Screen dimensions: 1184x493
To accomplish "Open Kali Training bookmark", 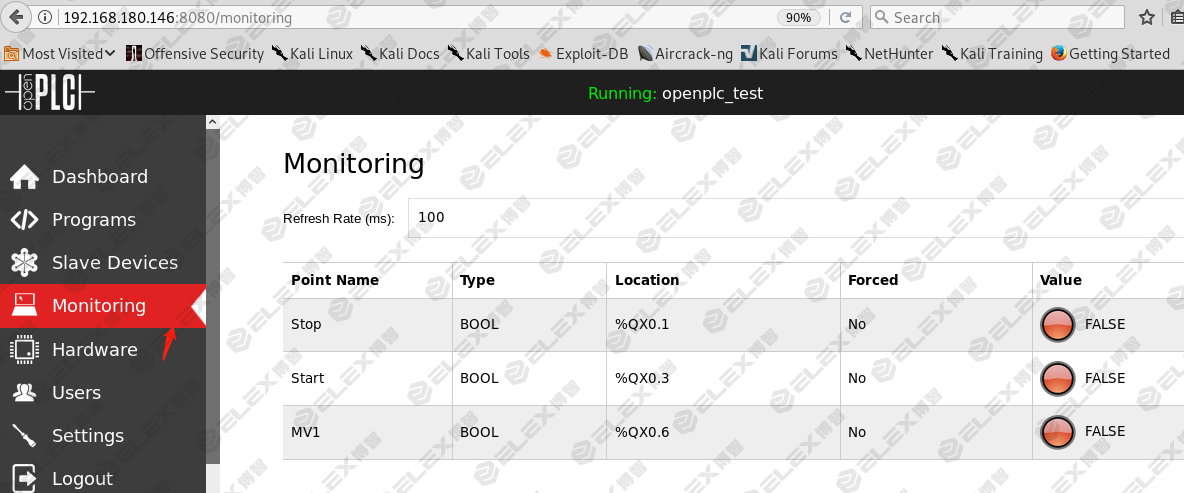I will pos(991,54).
